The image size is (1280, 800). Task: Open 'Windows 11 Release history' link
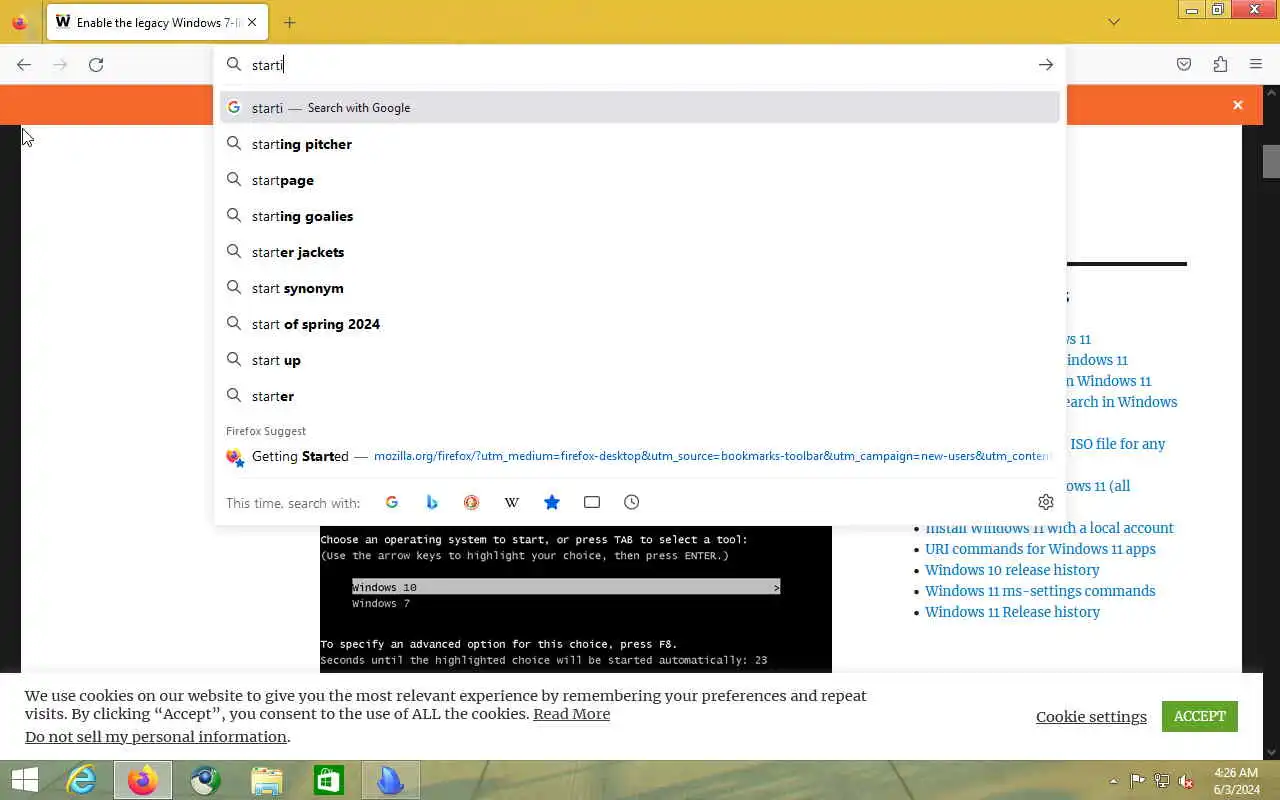(1012, 612)
